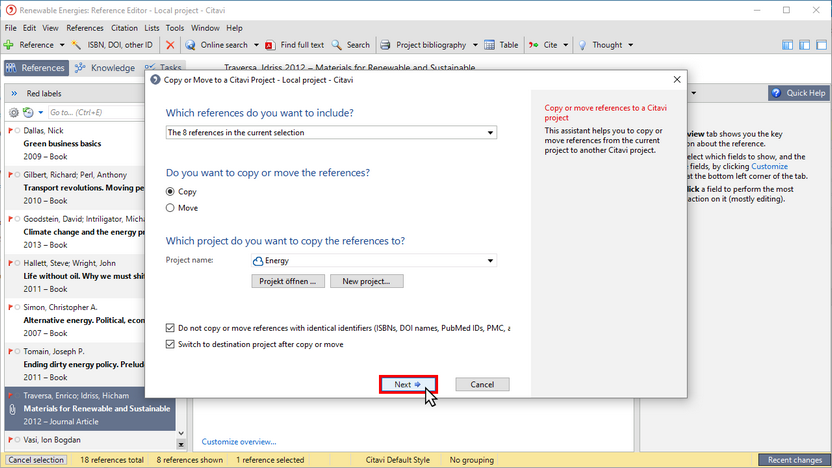Click the Project bibliography printer icon
832x468 pixels.
point(385,45)
